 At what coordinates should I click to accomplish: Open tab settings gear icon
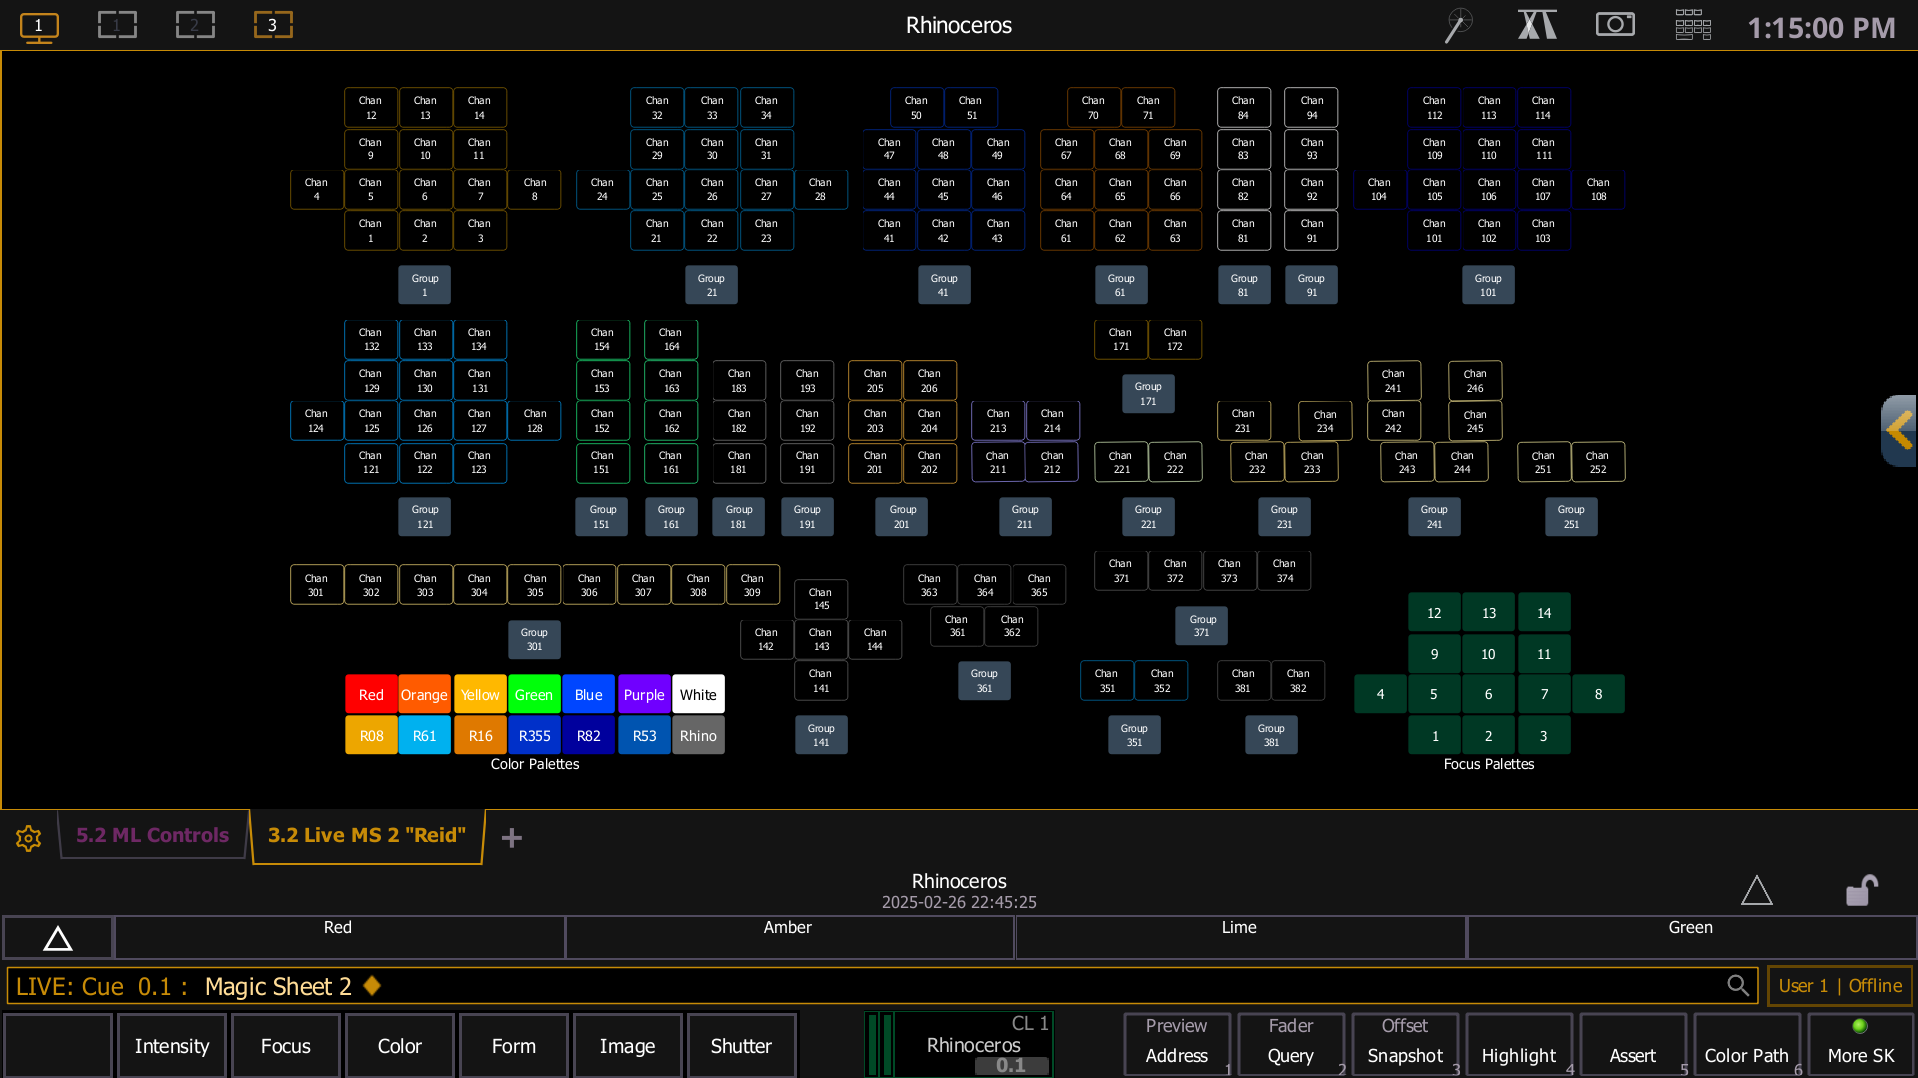(28, 838)
